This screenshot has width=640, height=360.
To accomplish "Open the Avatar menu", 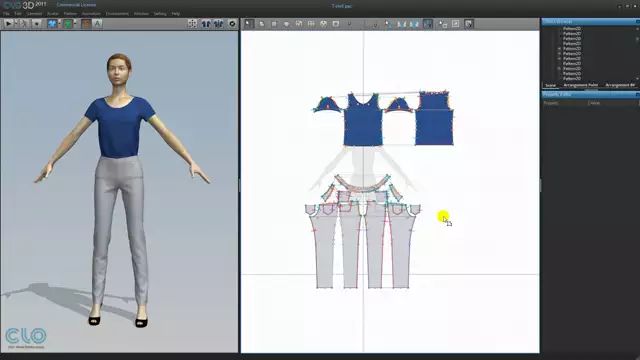I will [x=53, y=13].
